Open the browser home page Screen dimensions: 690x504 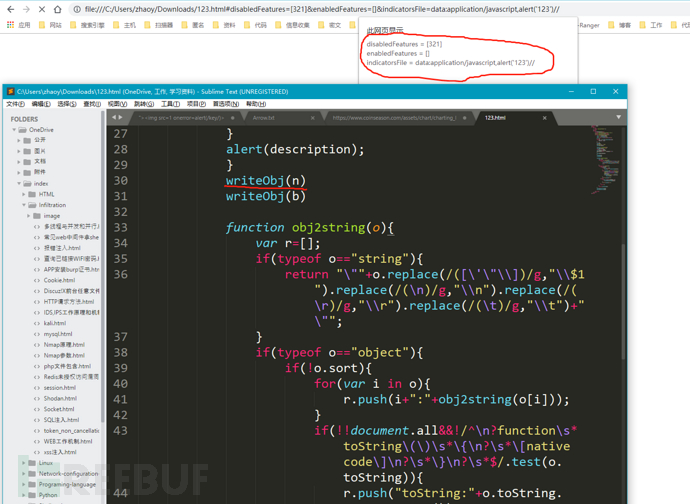point(58,9)
